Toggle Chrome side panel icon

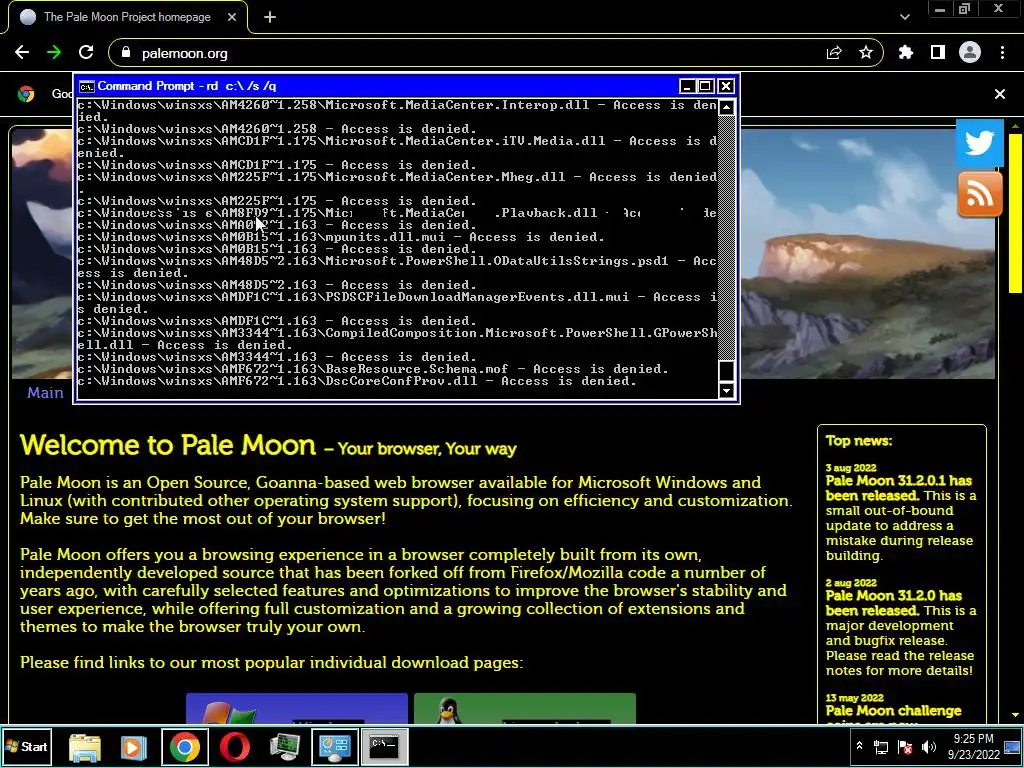(x=938, y=53)
